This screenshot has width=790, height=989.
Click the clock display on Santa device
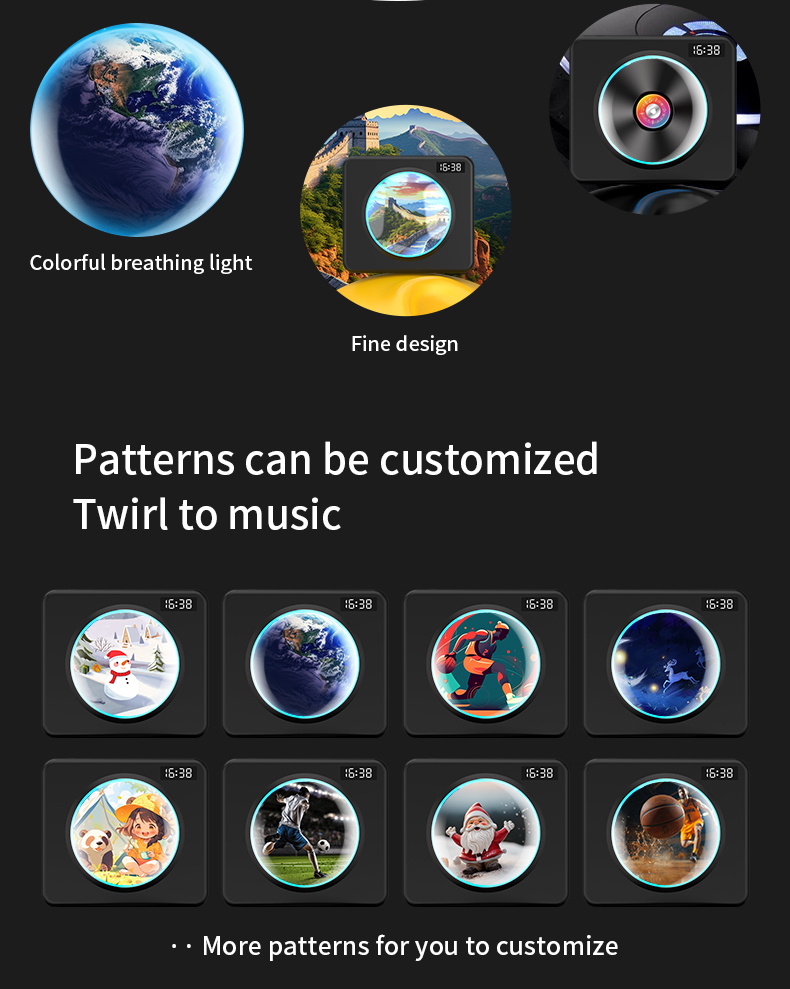click(539, 773)
